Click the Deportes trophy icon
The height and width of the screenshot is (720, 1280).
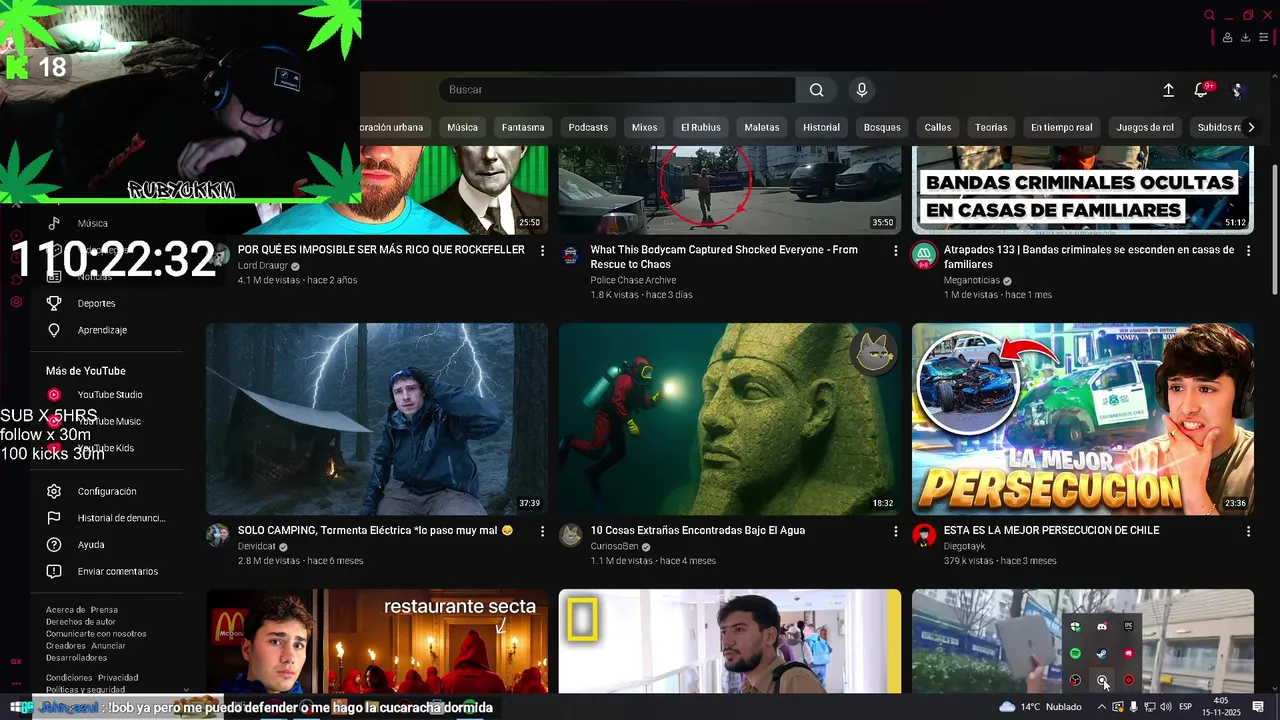[54, 303]
